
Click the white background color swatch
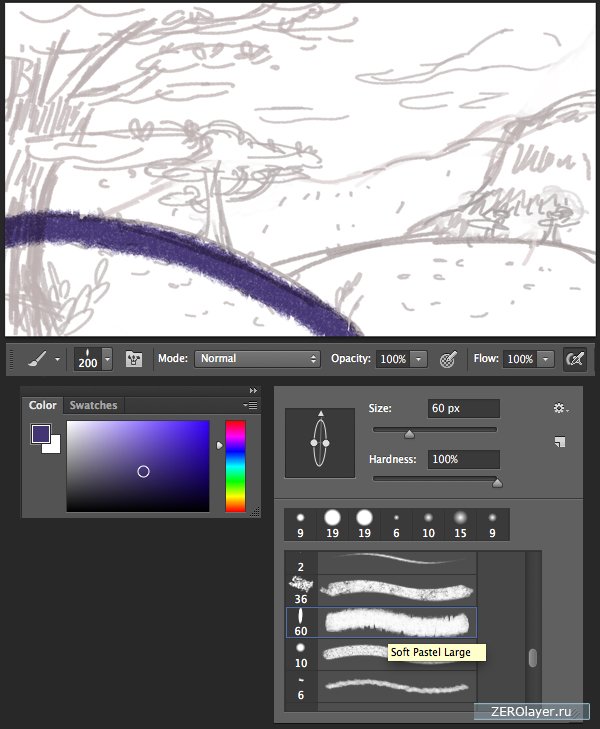coord(53,446)
